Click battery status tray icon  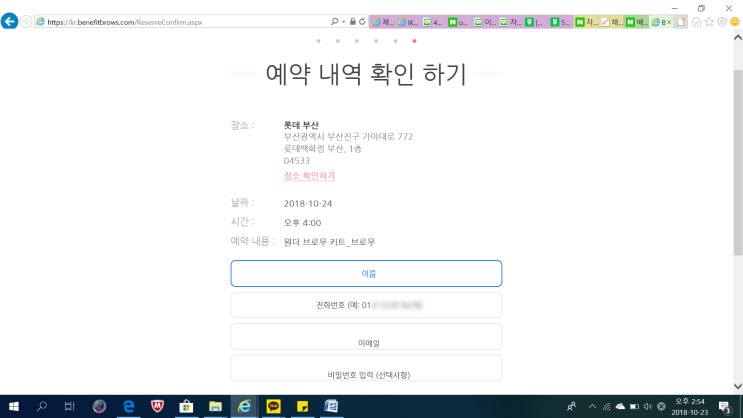point(634,406)
